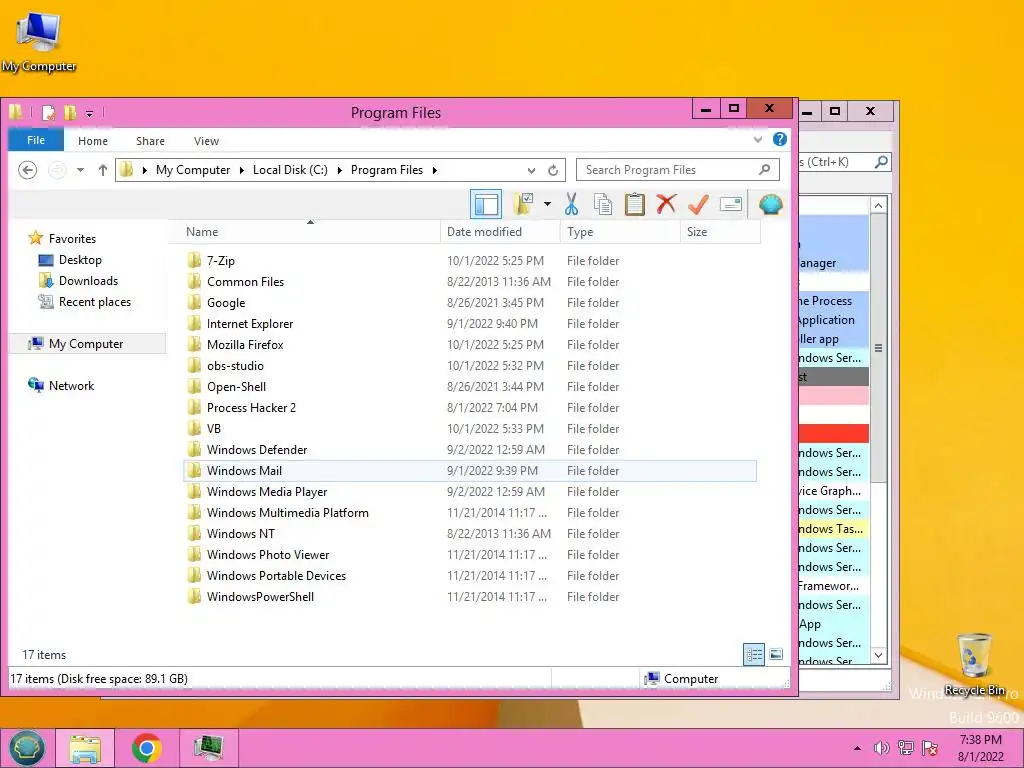Click the search magnifier icon in Program Files
This screenshot has width=1024, height=768.
(x=765, y=170)
